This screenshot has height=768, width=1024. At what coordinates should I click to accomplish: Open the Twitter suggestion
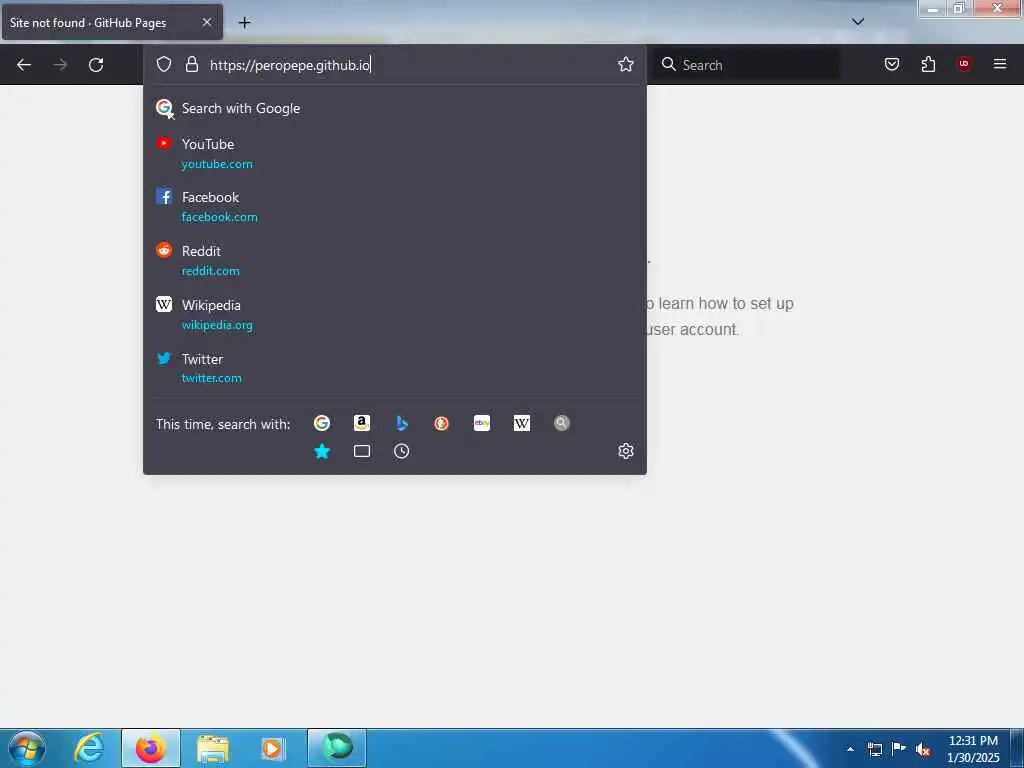[x=394, y=368]
